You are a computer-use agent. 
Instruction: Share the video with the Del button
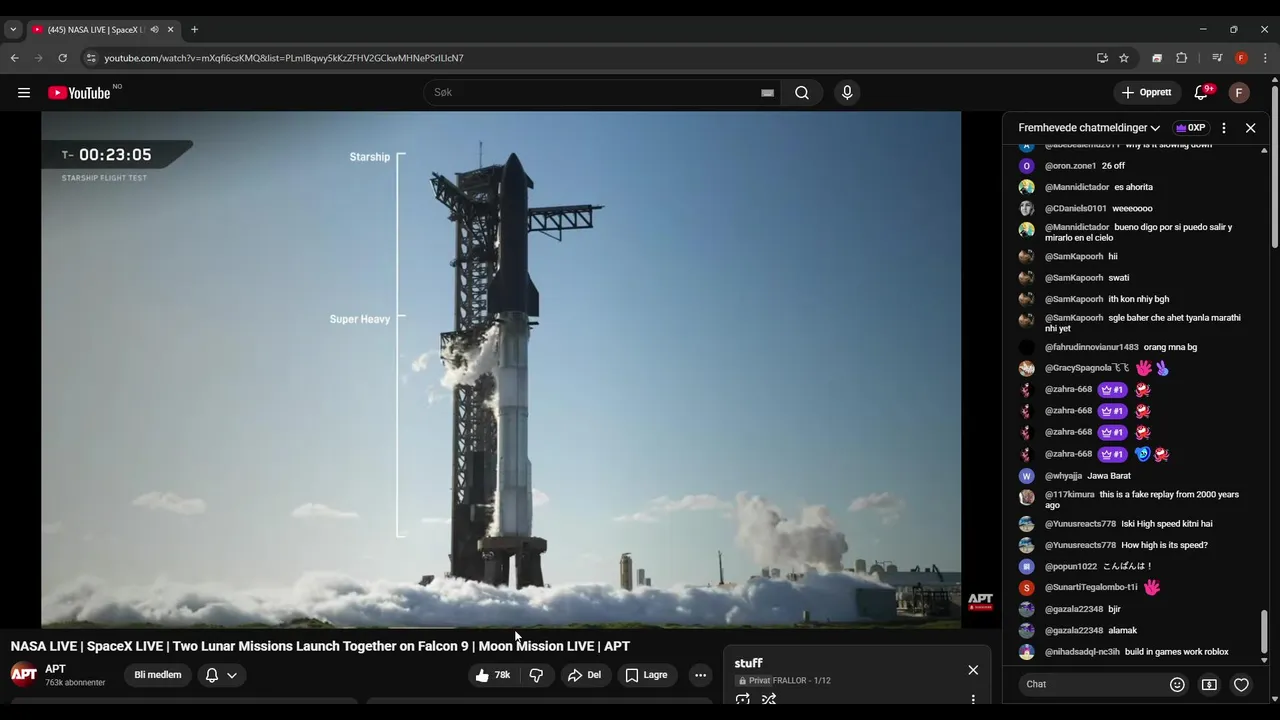tap(584, 675)
